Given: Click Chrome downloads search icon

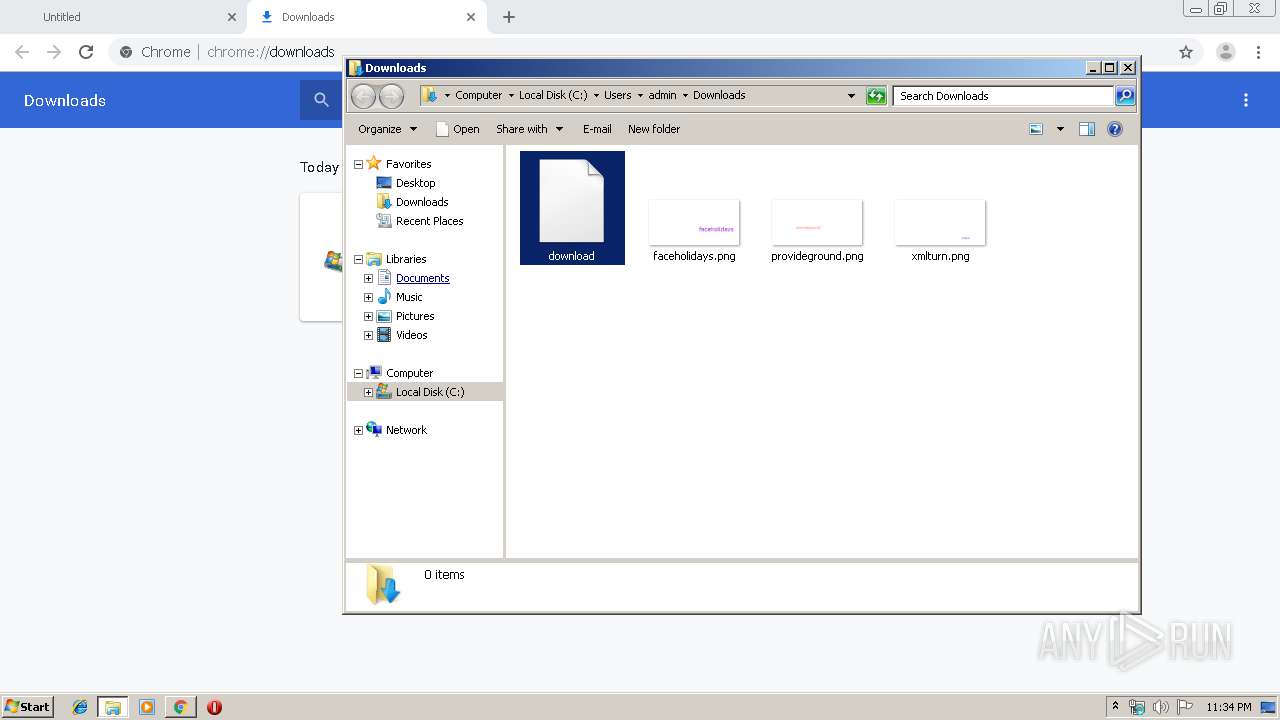Looking at the screenshot, I should [321, 100].
